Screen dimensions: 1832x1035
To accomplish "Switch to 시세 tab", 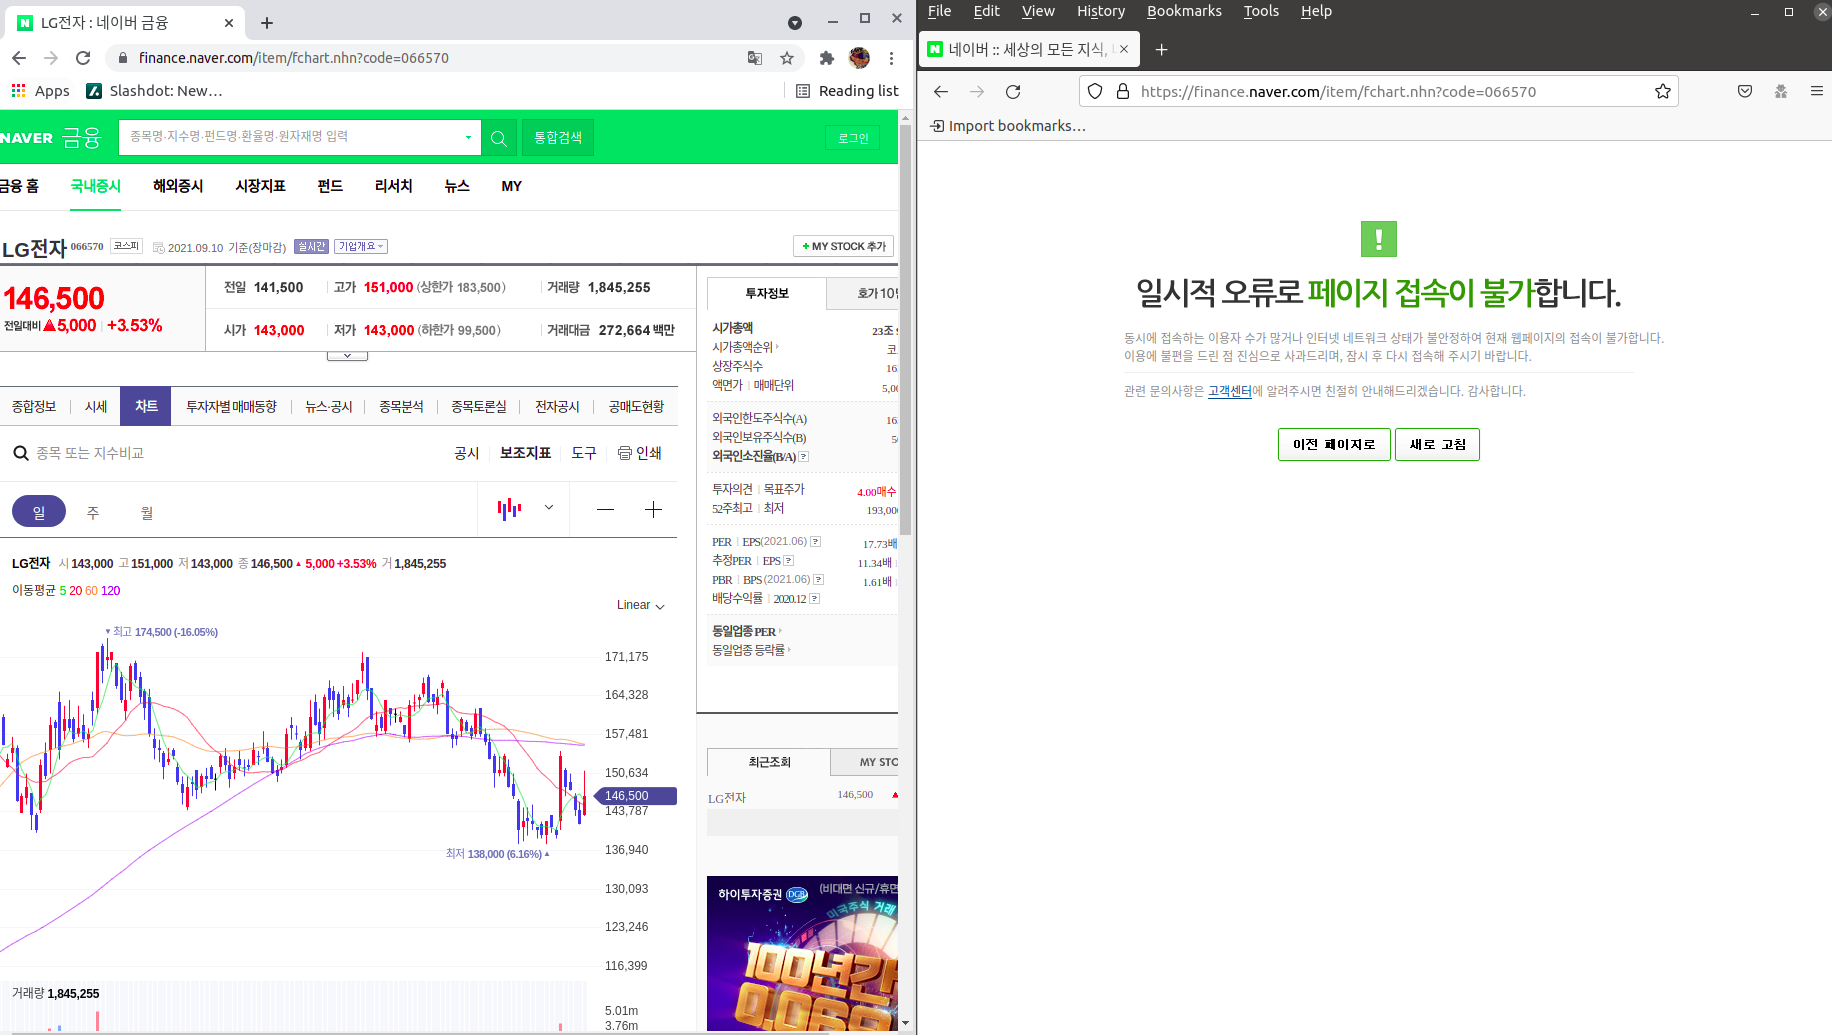I will (96, 407).
